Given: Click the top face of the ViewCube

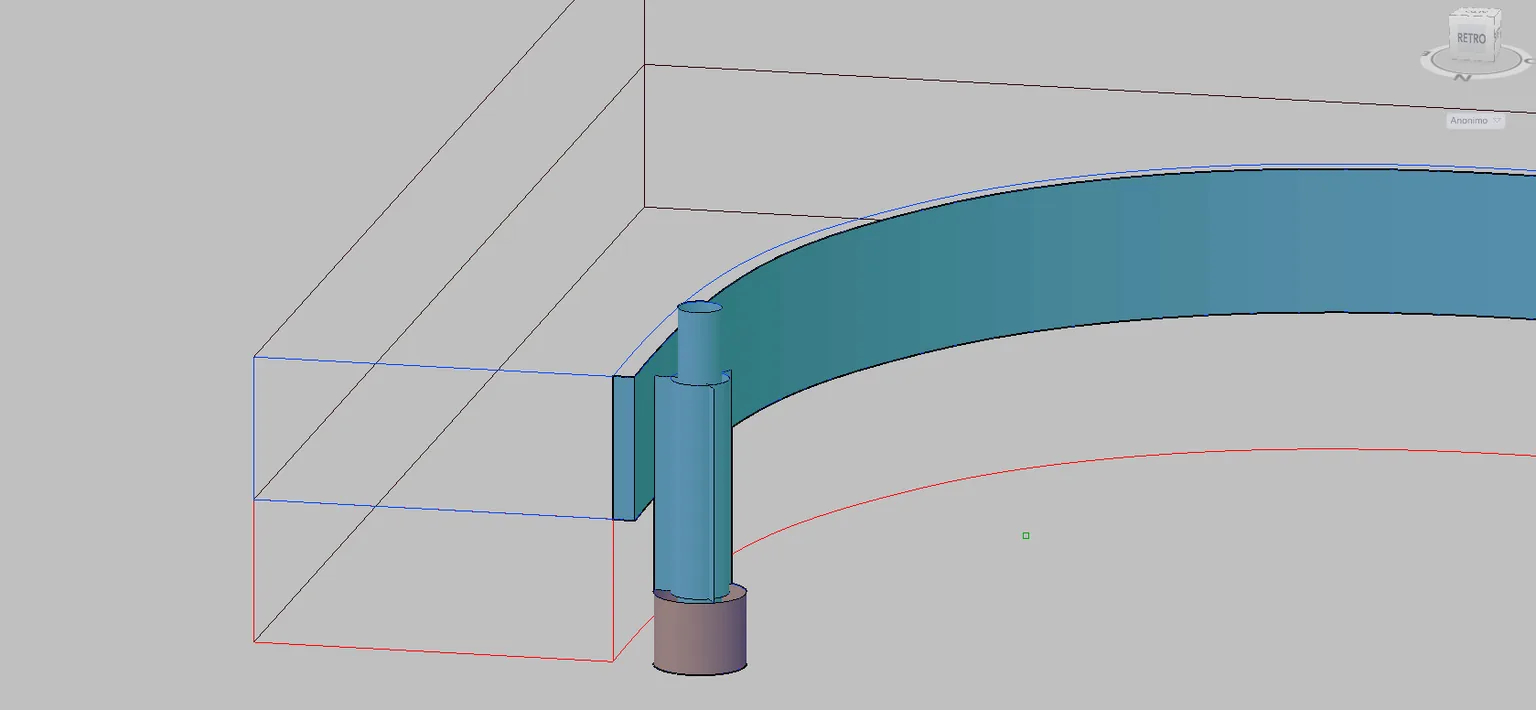Looking at the screenshot, I should click(1476, 12).
